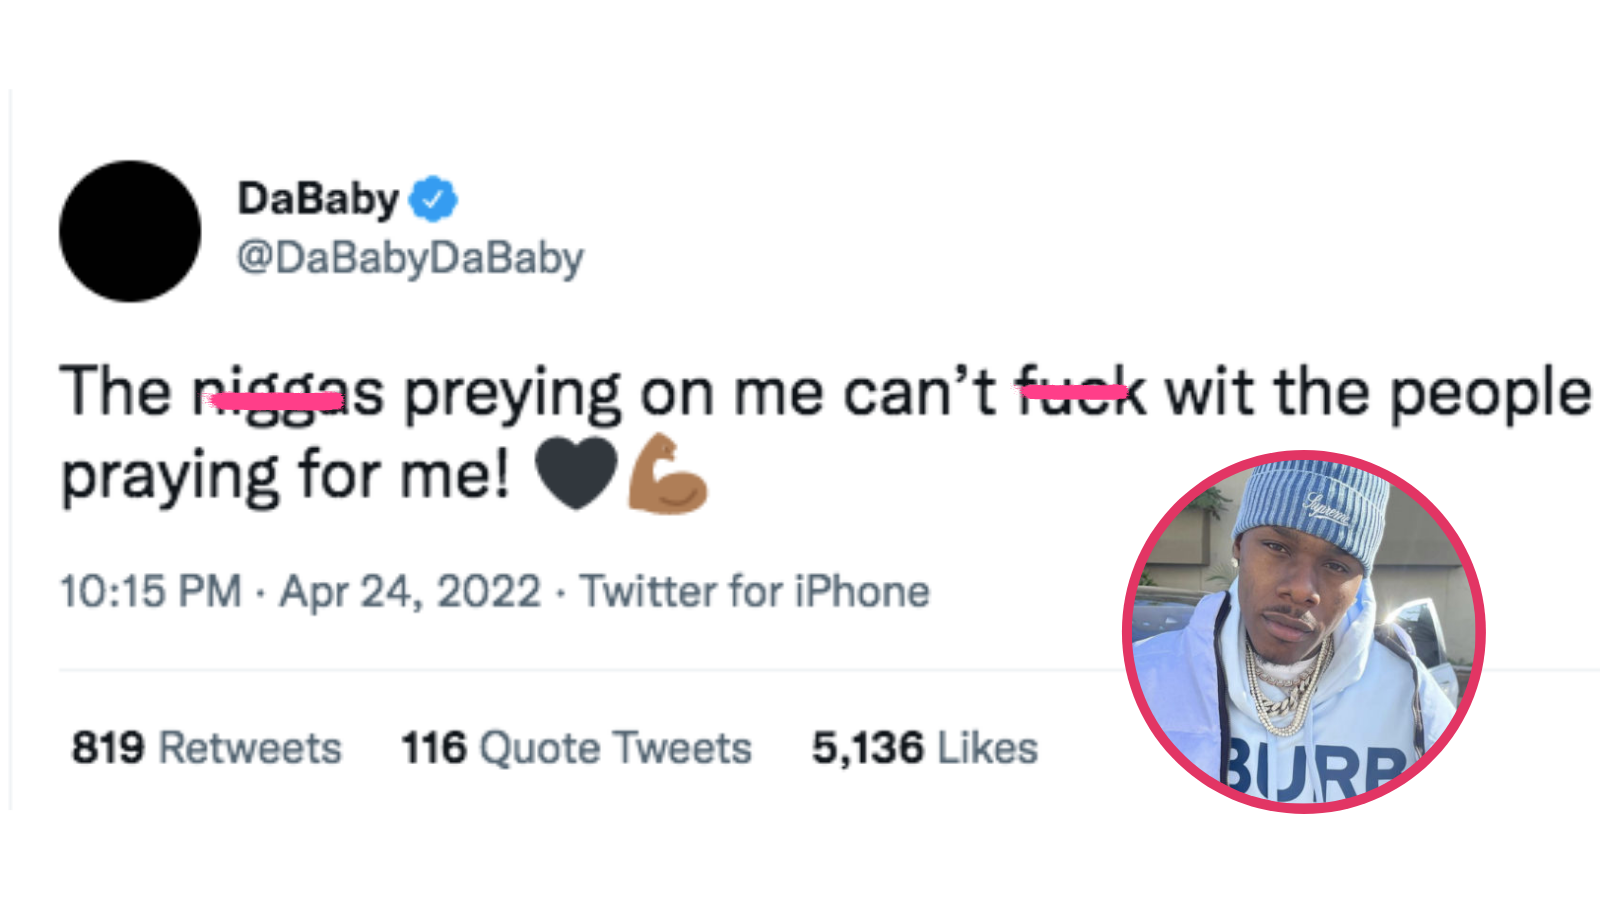Click the blue verified checkmark badge
This screenshot has height=900, width=1600.
pyautogui.click(x=434, y=198)
